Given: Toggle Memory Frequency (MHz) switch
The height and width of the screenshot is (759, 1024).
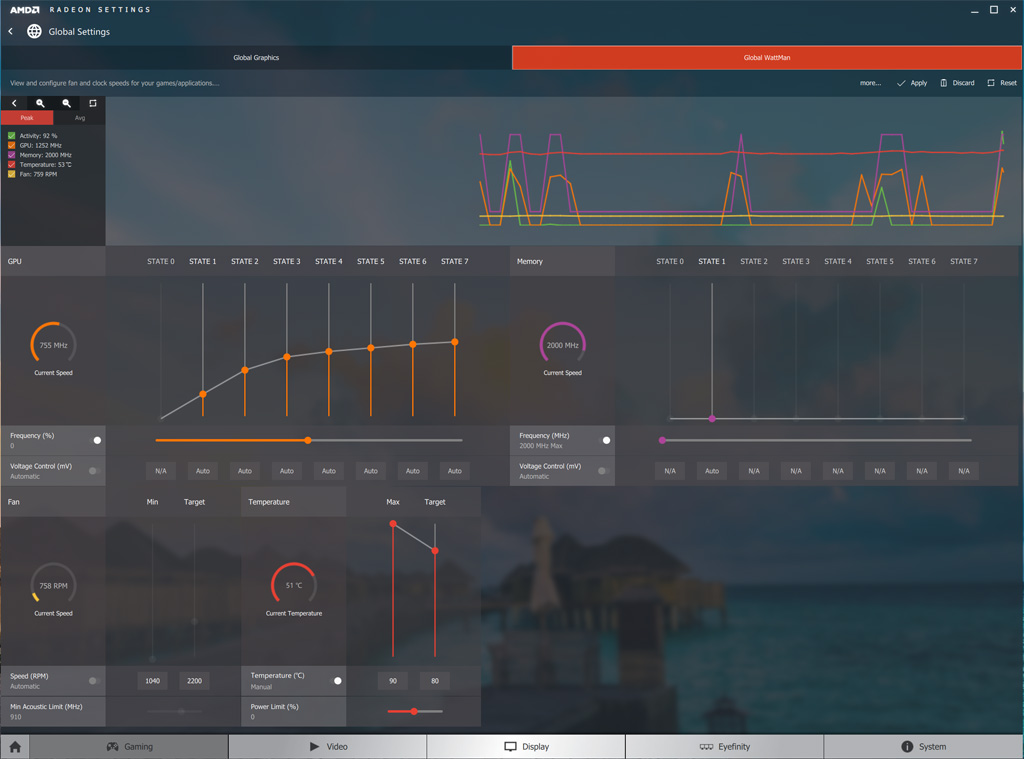Looking at the screenshot, I should click(603, 440).
